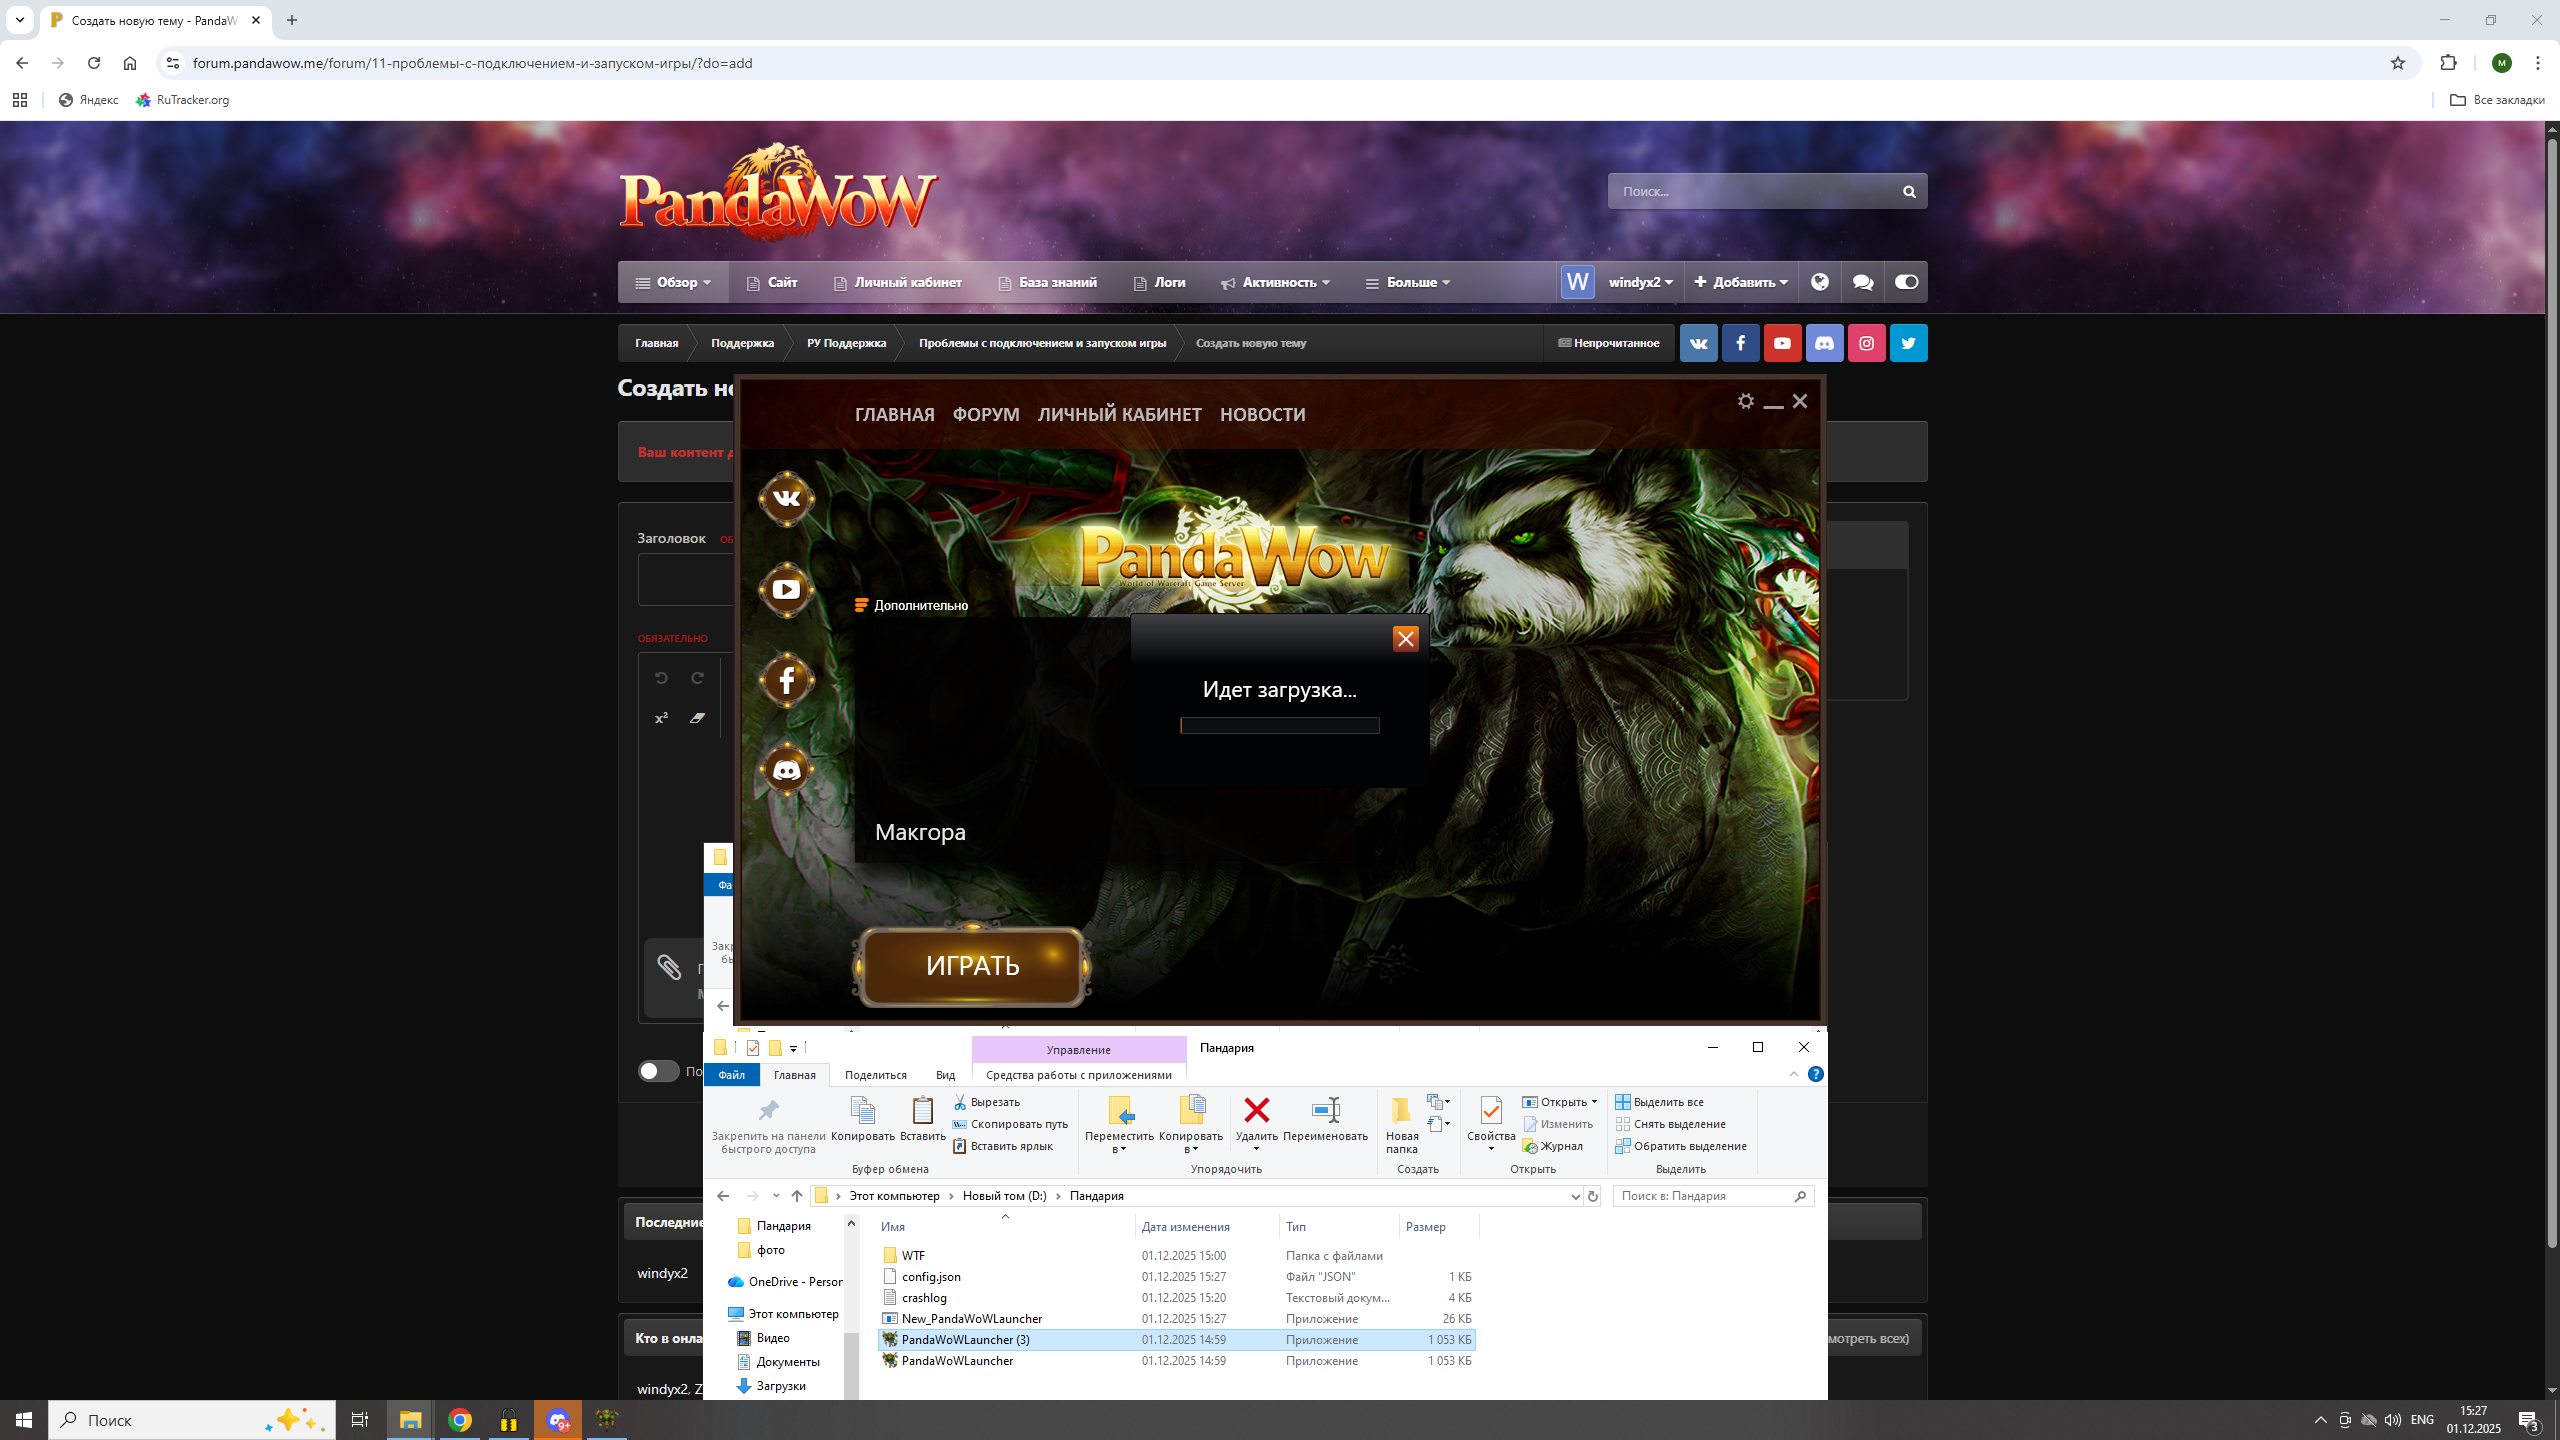Toggle the switch below the editor
This screenshot has height=1440, width=2560.
click(658, 1071)
